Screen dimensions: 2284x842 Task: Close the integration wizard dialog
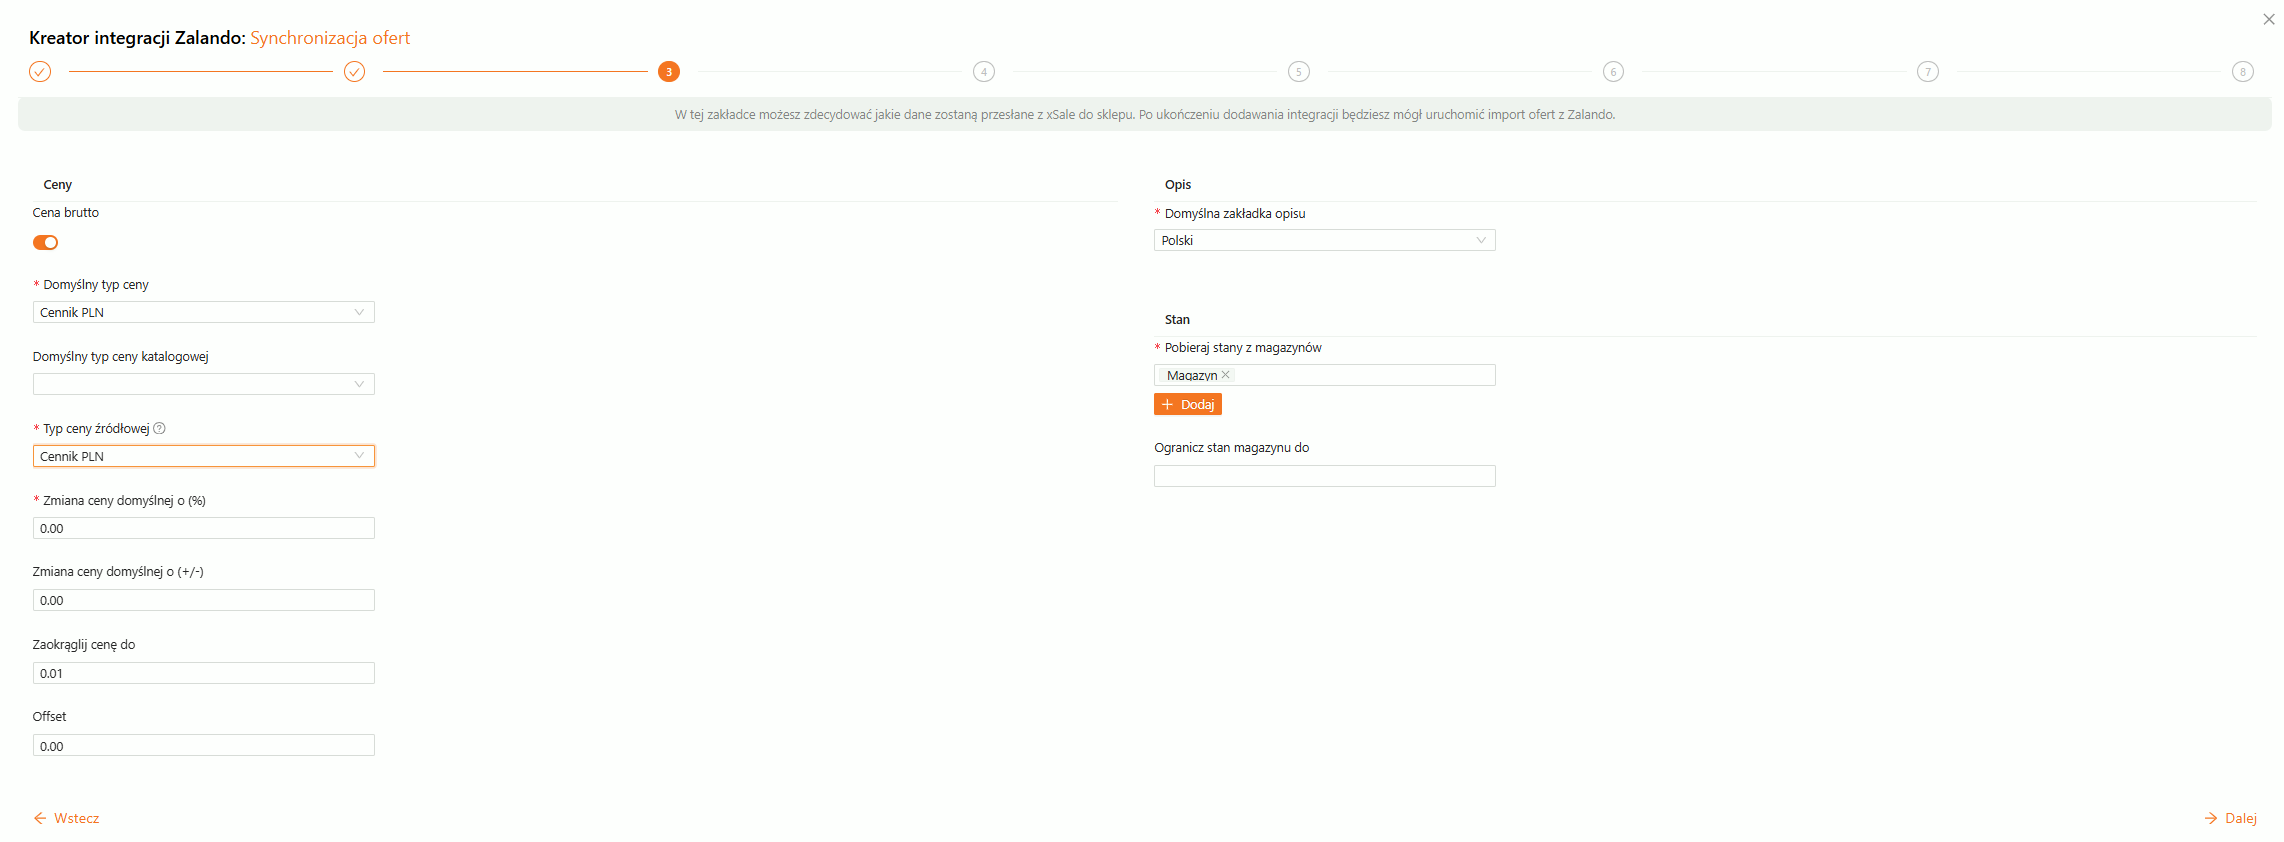pyautogui.click(x=2269, y=19)
